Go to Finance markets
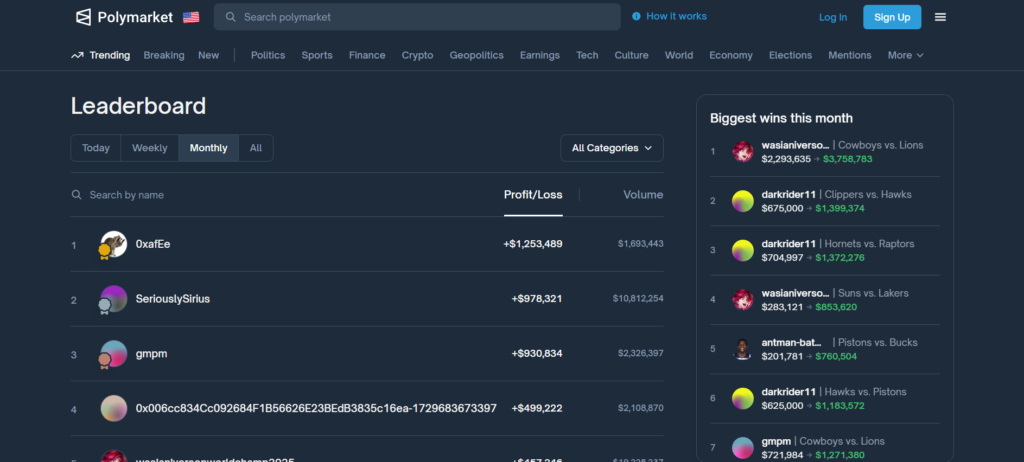This screenshot has width=1024, height=462. click(x=367, y=56)
